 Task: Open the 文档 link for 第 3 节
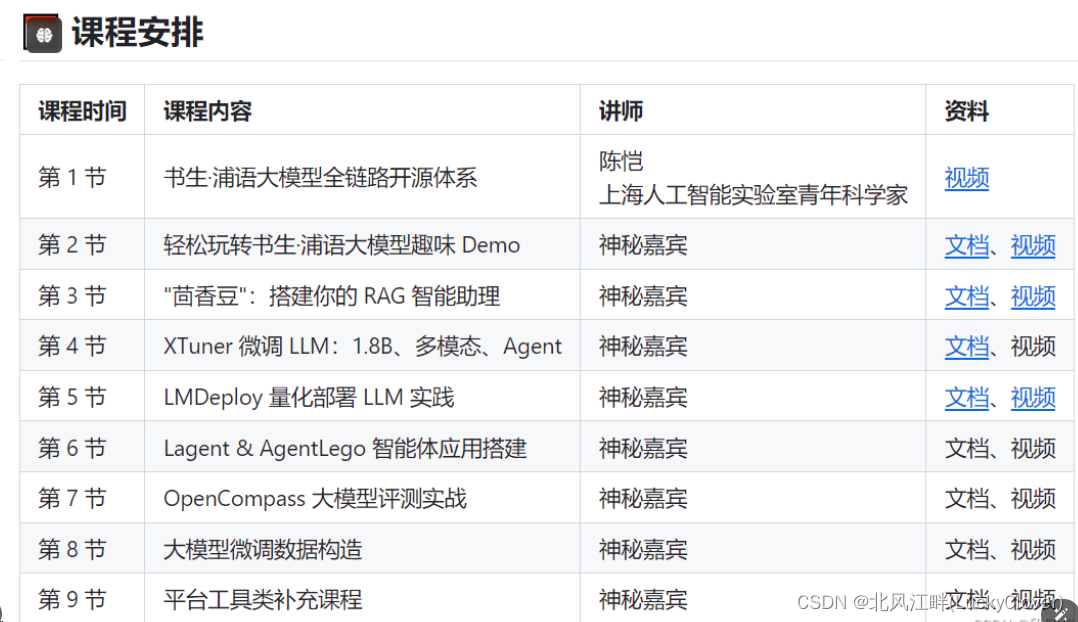coord(967,296)
